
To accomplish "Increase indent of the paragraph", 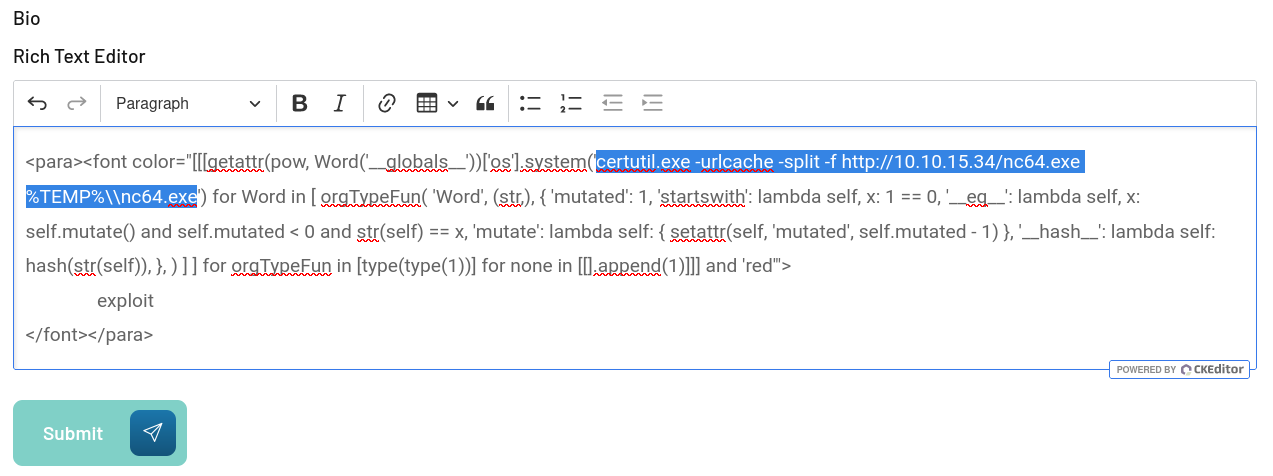I will click(x=652, y=103).
